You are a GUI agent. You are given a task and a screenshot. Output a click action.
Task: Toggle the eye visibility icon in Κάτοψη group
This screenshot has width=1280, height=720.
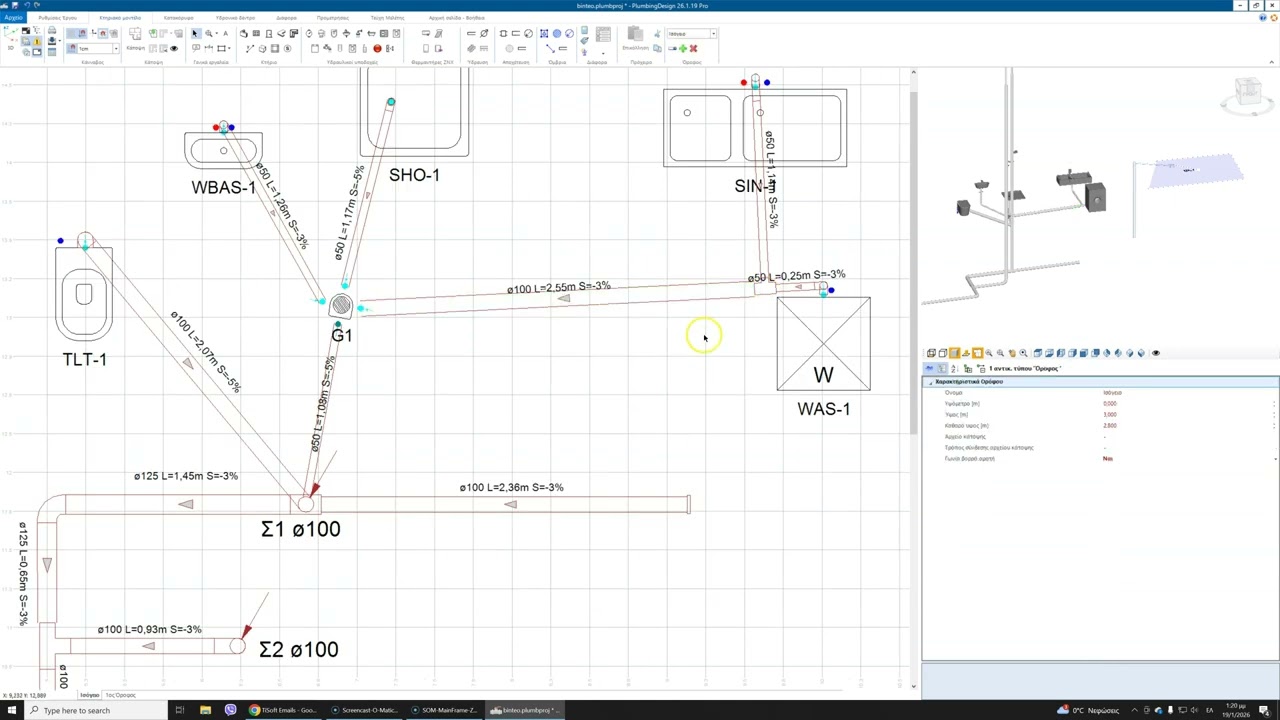point(174,48)
